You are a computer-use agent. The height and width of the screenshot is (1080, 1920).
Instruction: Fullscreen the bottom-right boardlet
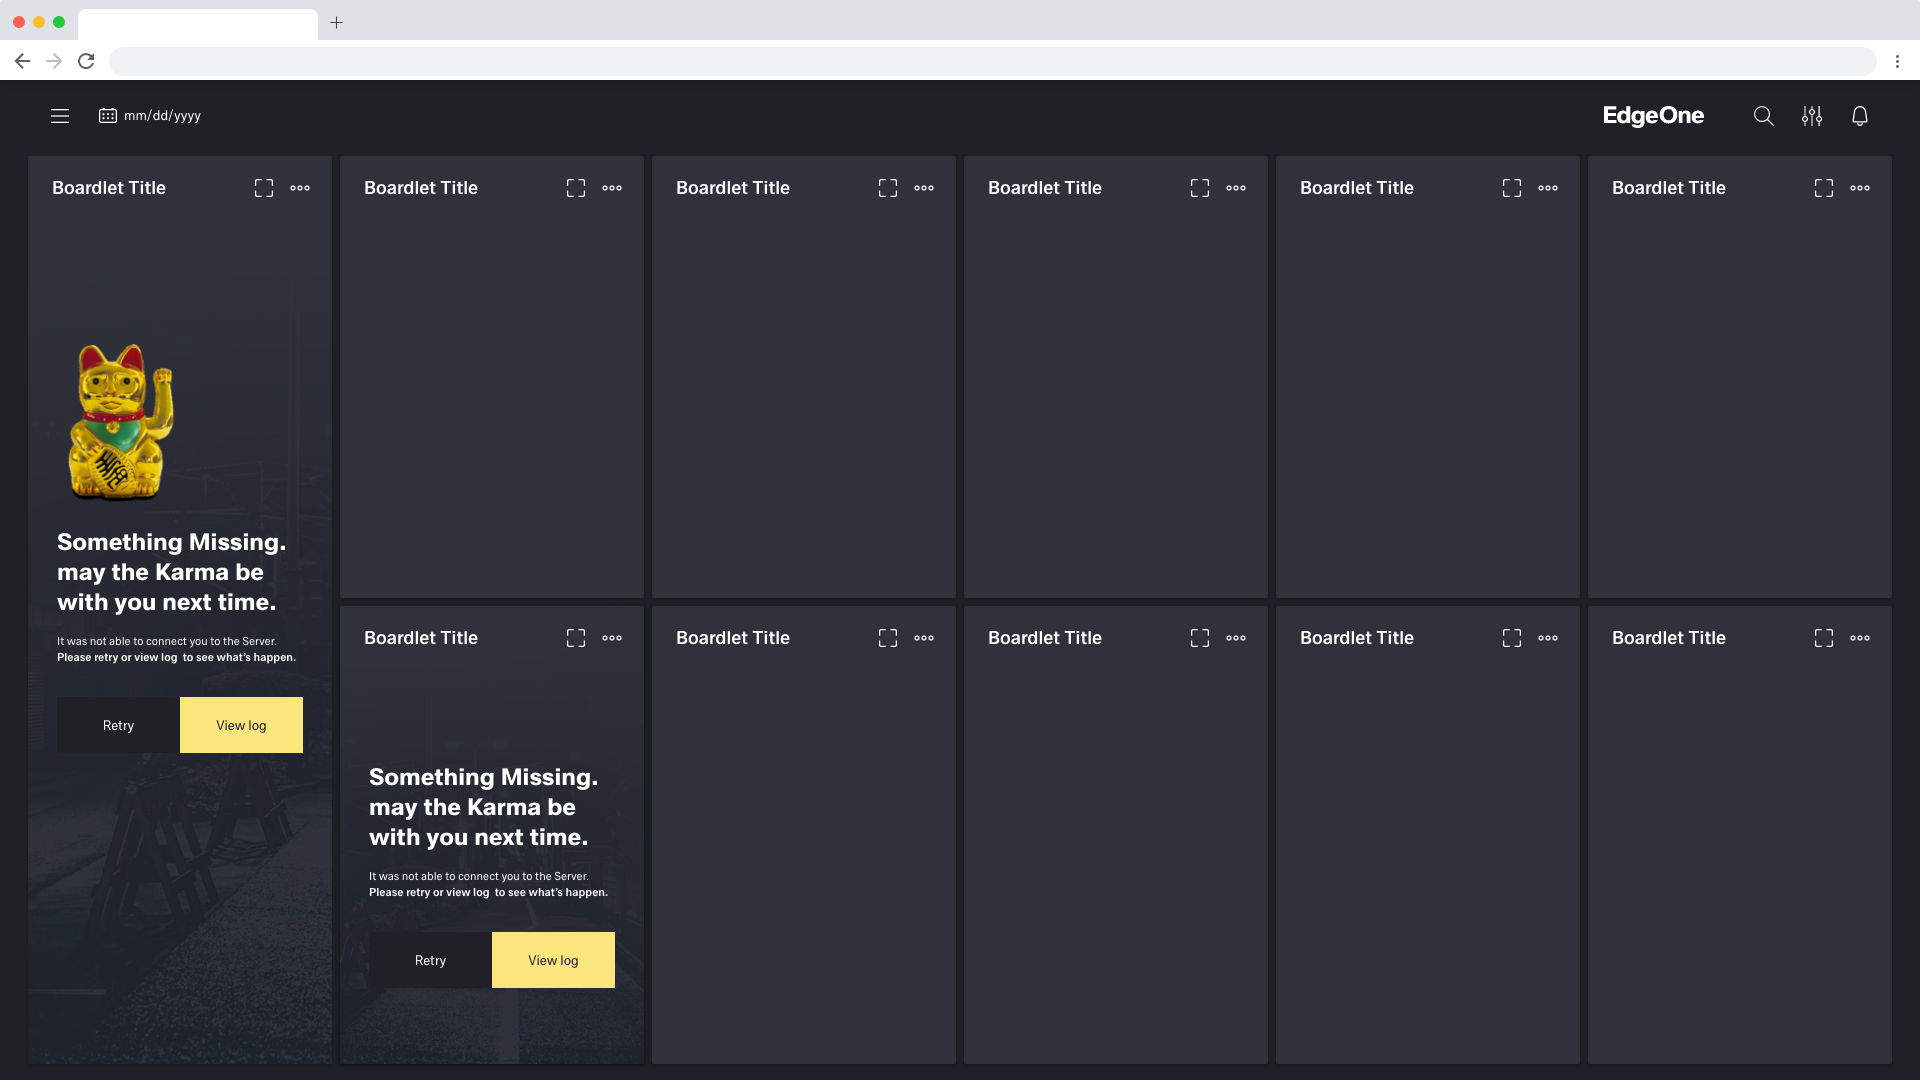1823,638
